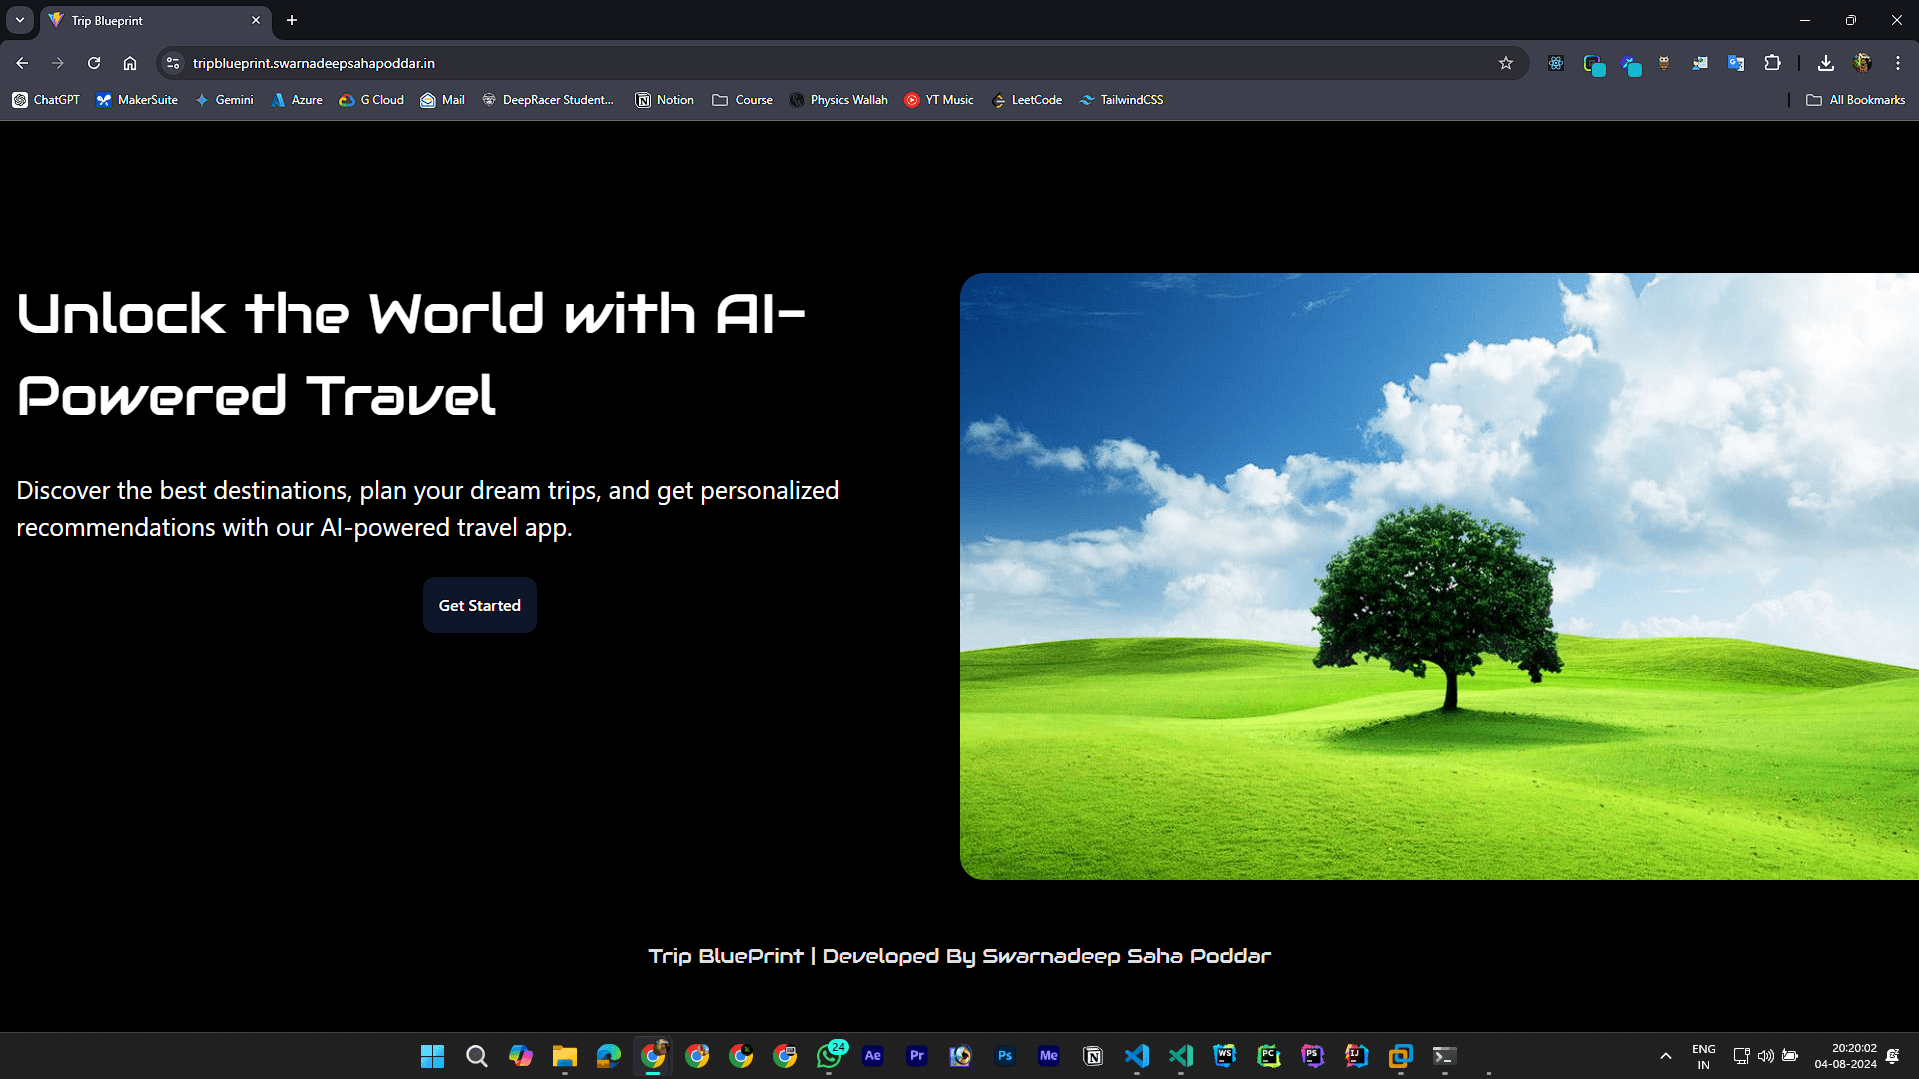Toggle the language to ENG in system tray
The image size is (1919, 1079).
click(1703, 1056)
